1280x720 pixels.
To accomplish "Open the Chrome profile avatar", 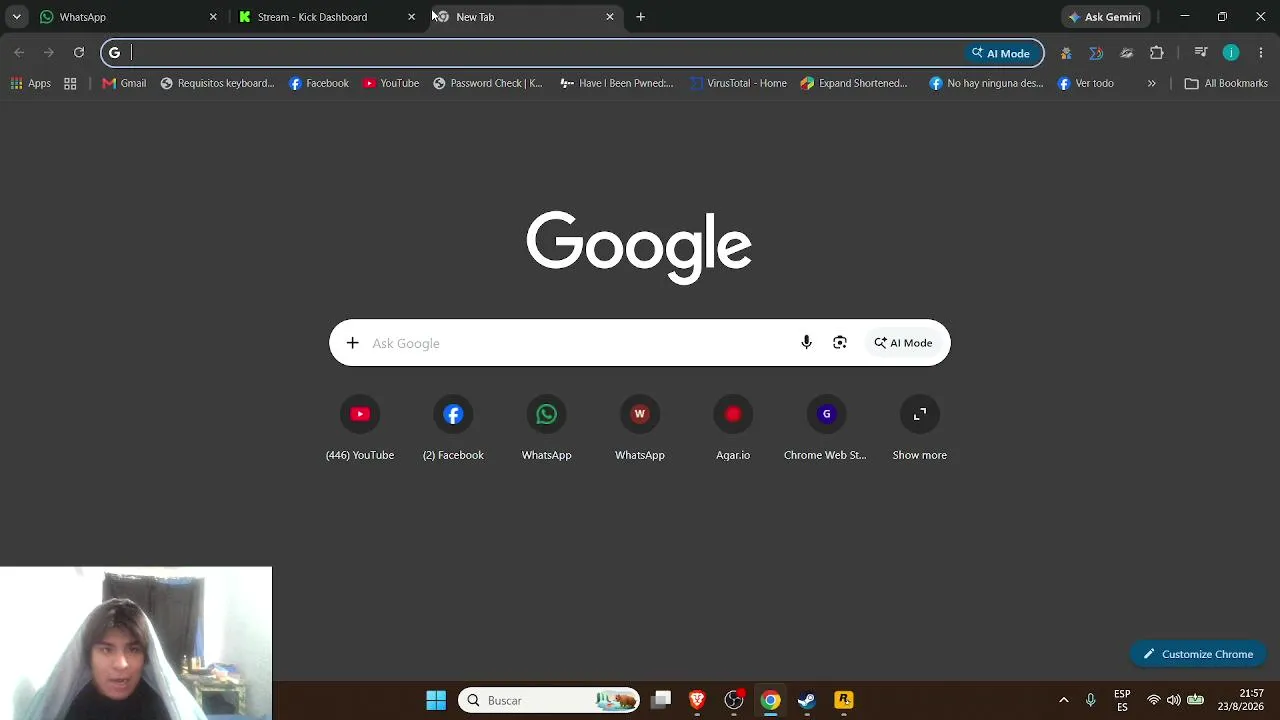I will [1231, 53].
